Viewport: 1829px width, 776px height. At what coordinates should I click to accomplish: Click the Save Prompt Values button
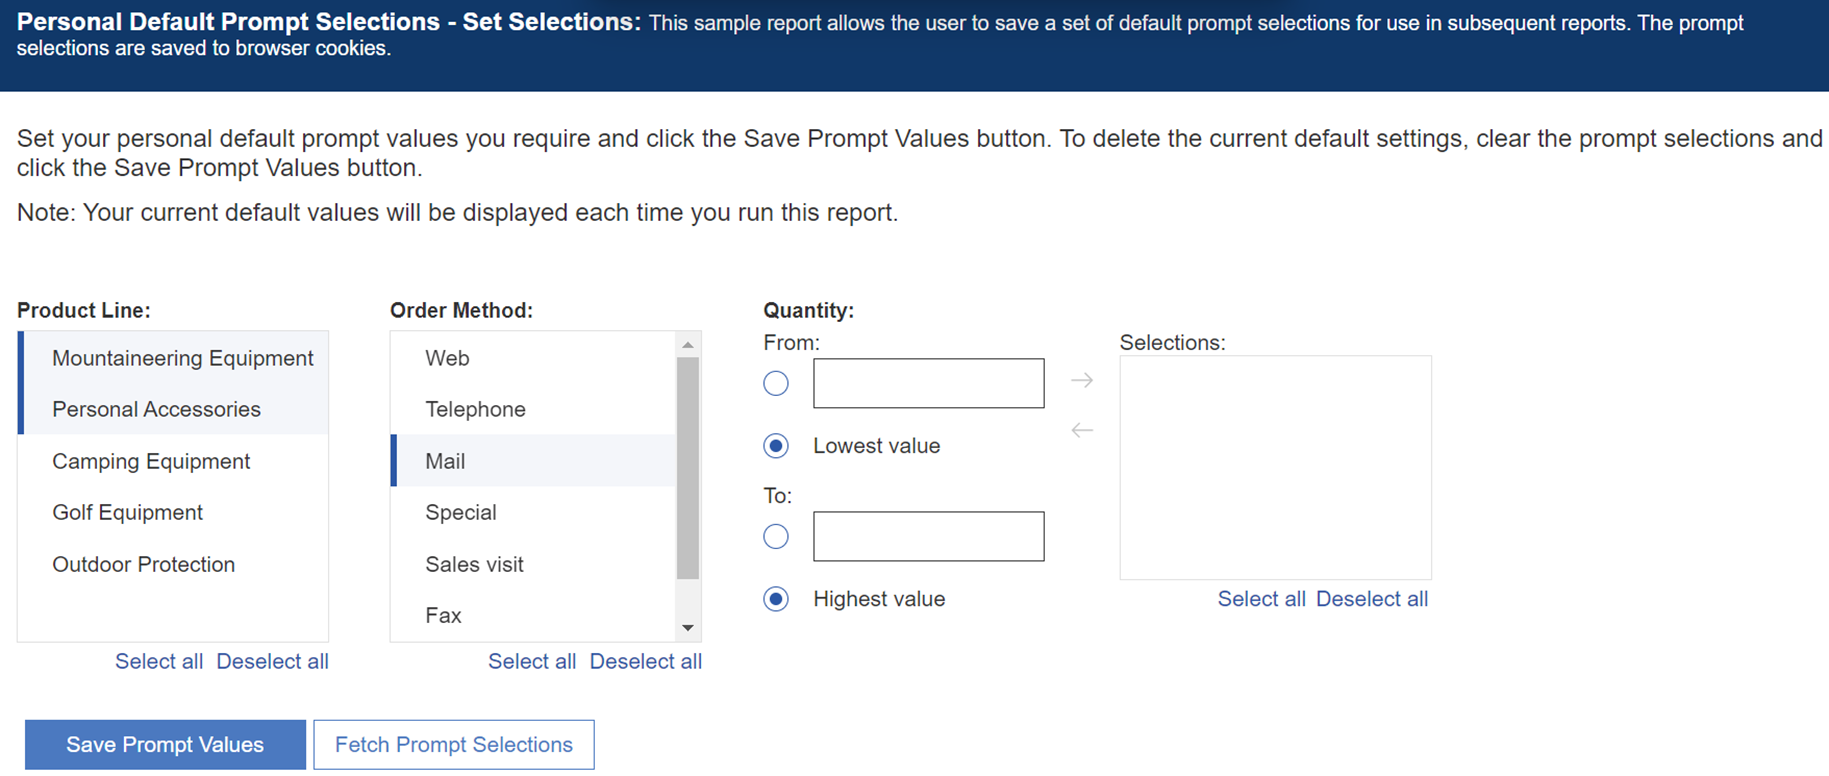[165, 745]
